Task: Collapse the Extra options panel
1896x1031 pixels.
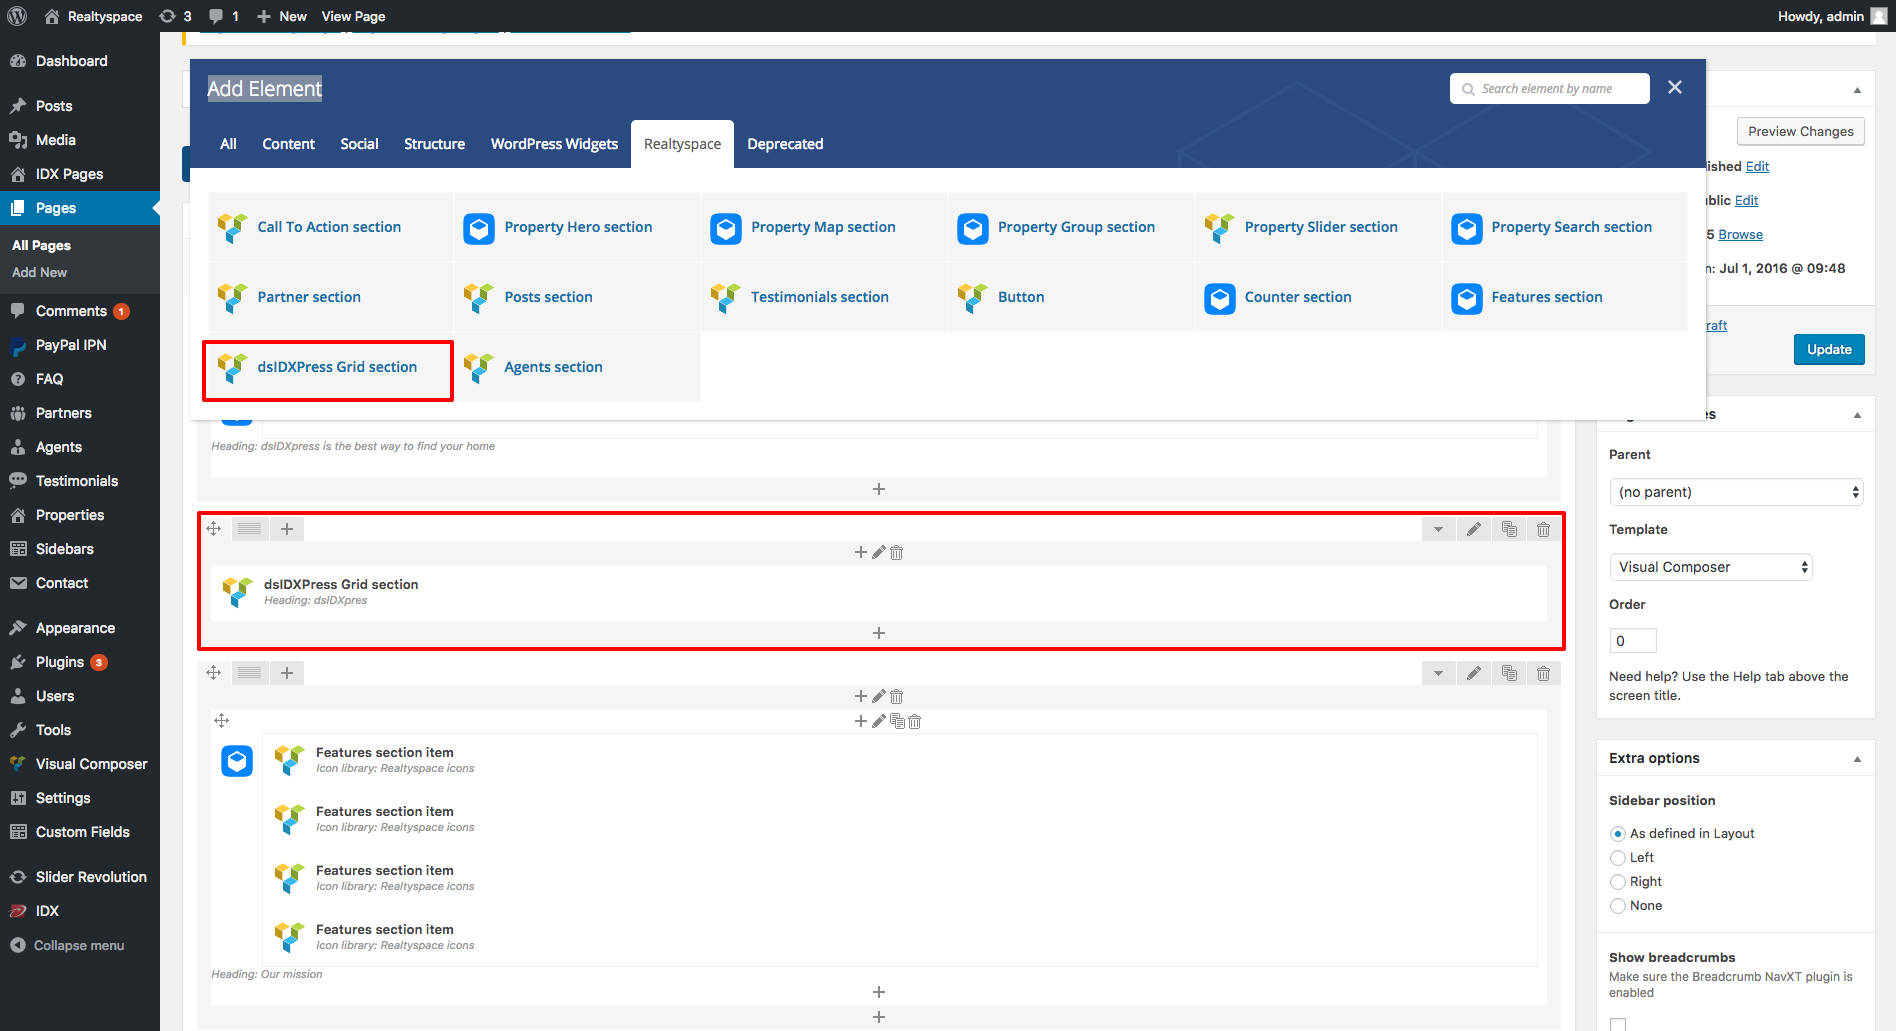Action: pyautogui.click(x=1857, y=759)
